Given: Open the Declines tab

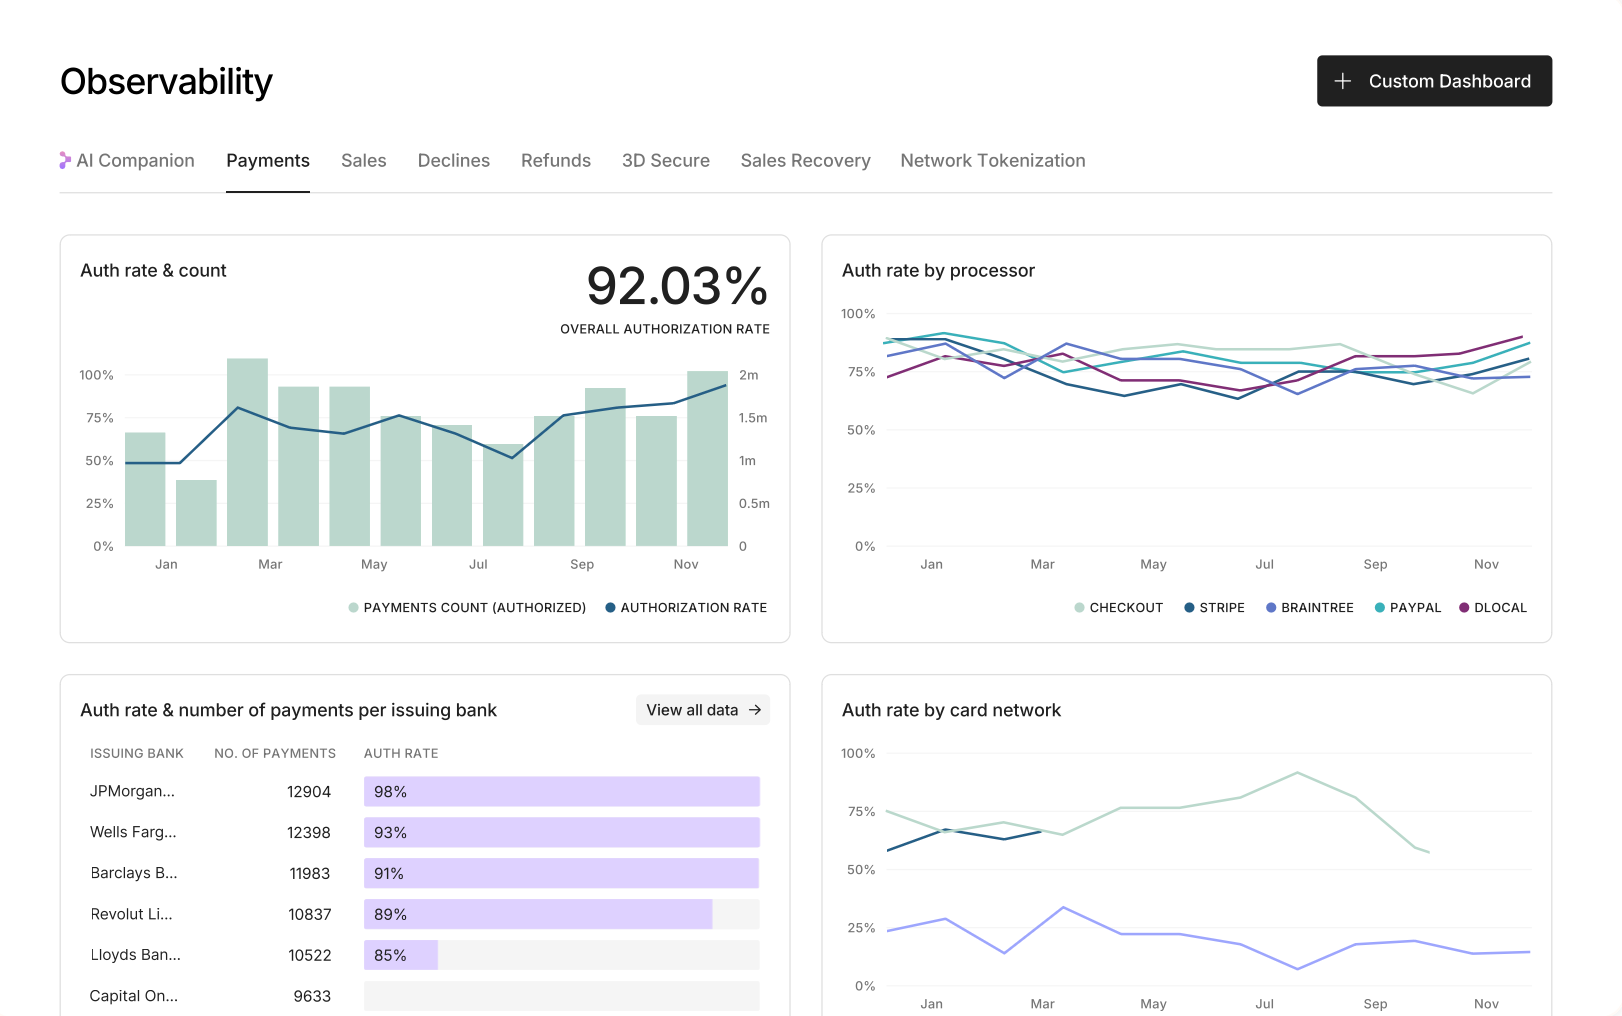Looking at the screenshot, I should point(454,161).
